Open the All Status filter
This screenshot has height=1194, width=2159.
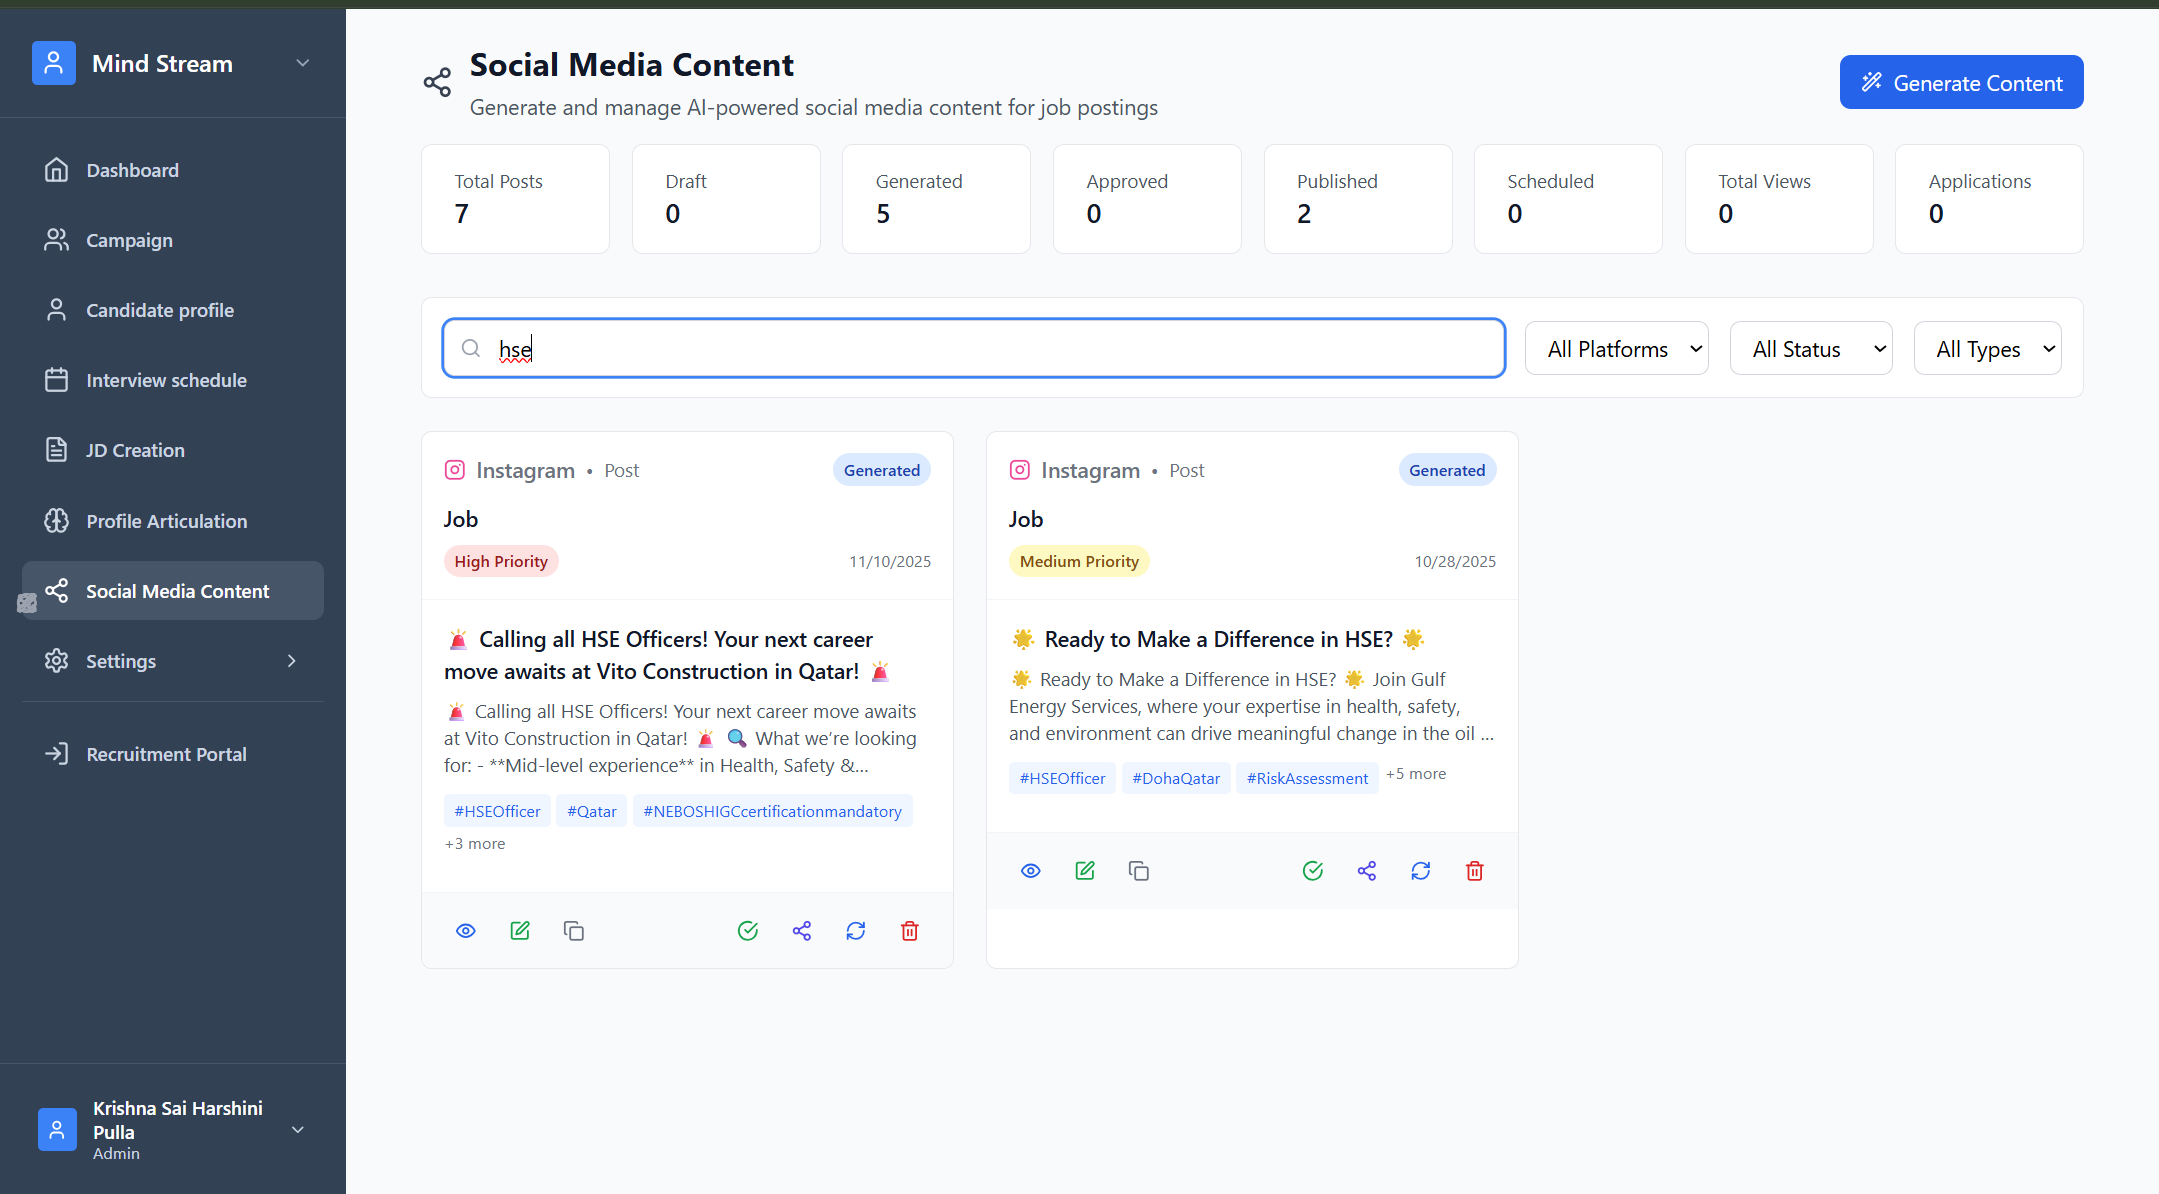pos(1810,349)
